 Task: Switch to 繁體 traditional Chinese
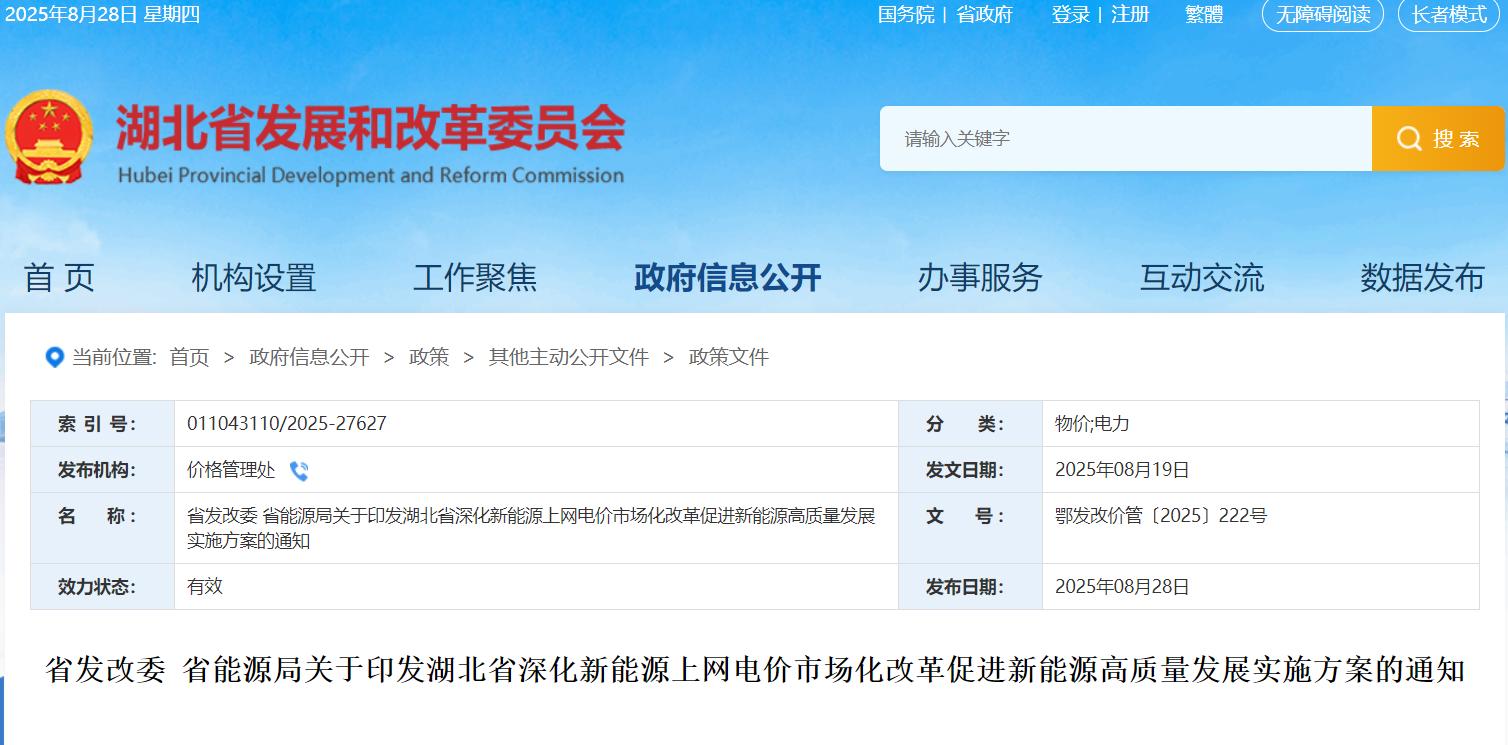1204,15
